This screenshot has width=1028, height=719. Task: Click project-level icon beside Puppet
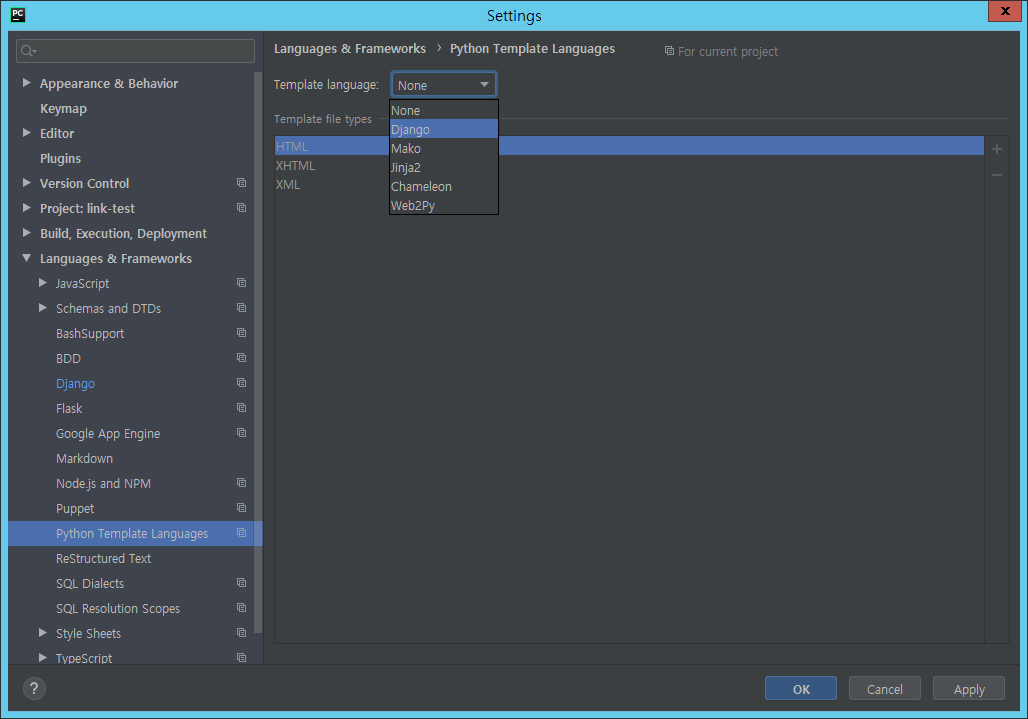coord(241,508)
